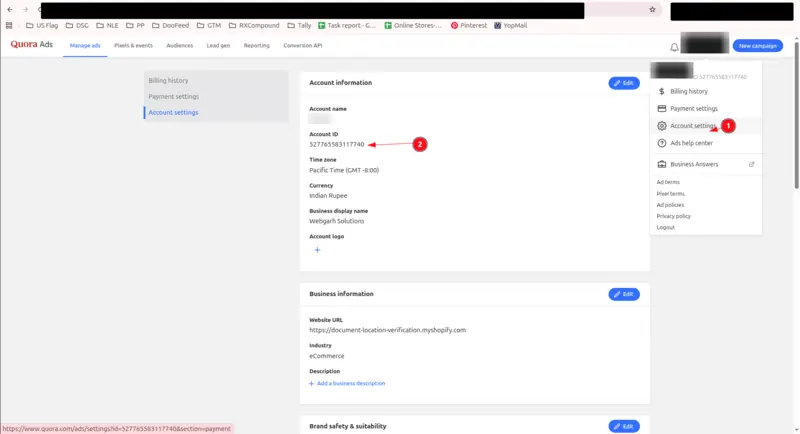The width and height of the screenshot is (800, 434).
Task: Select Account settings in left sidebar
Action: [x=173, y=112]
